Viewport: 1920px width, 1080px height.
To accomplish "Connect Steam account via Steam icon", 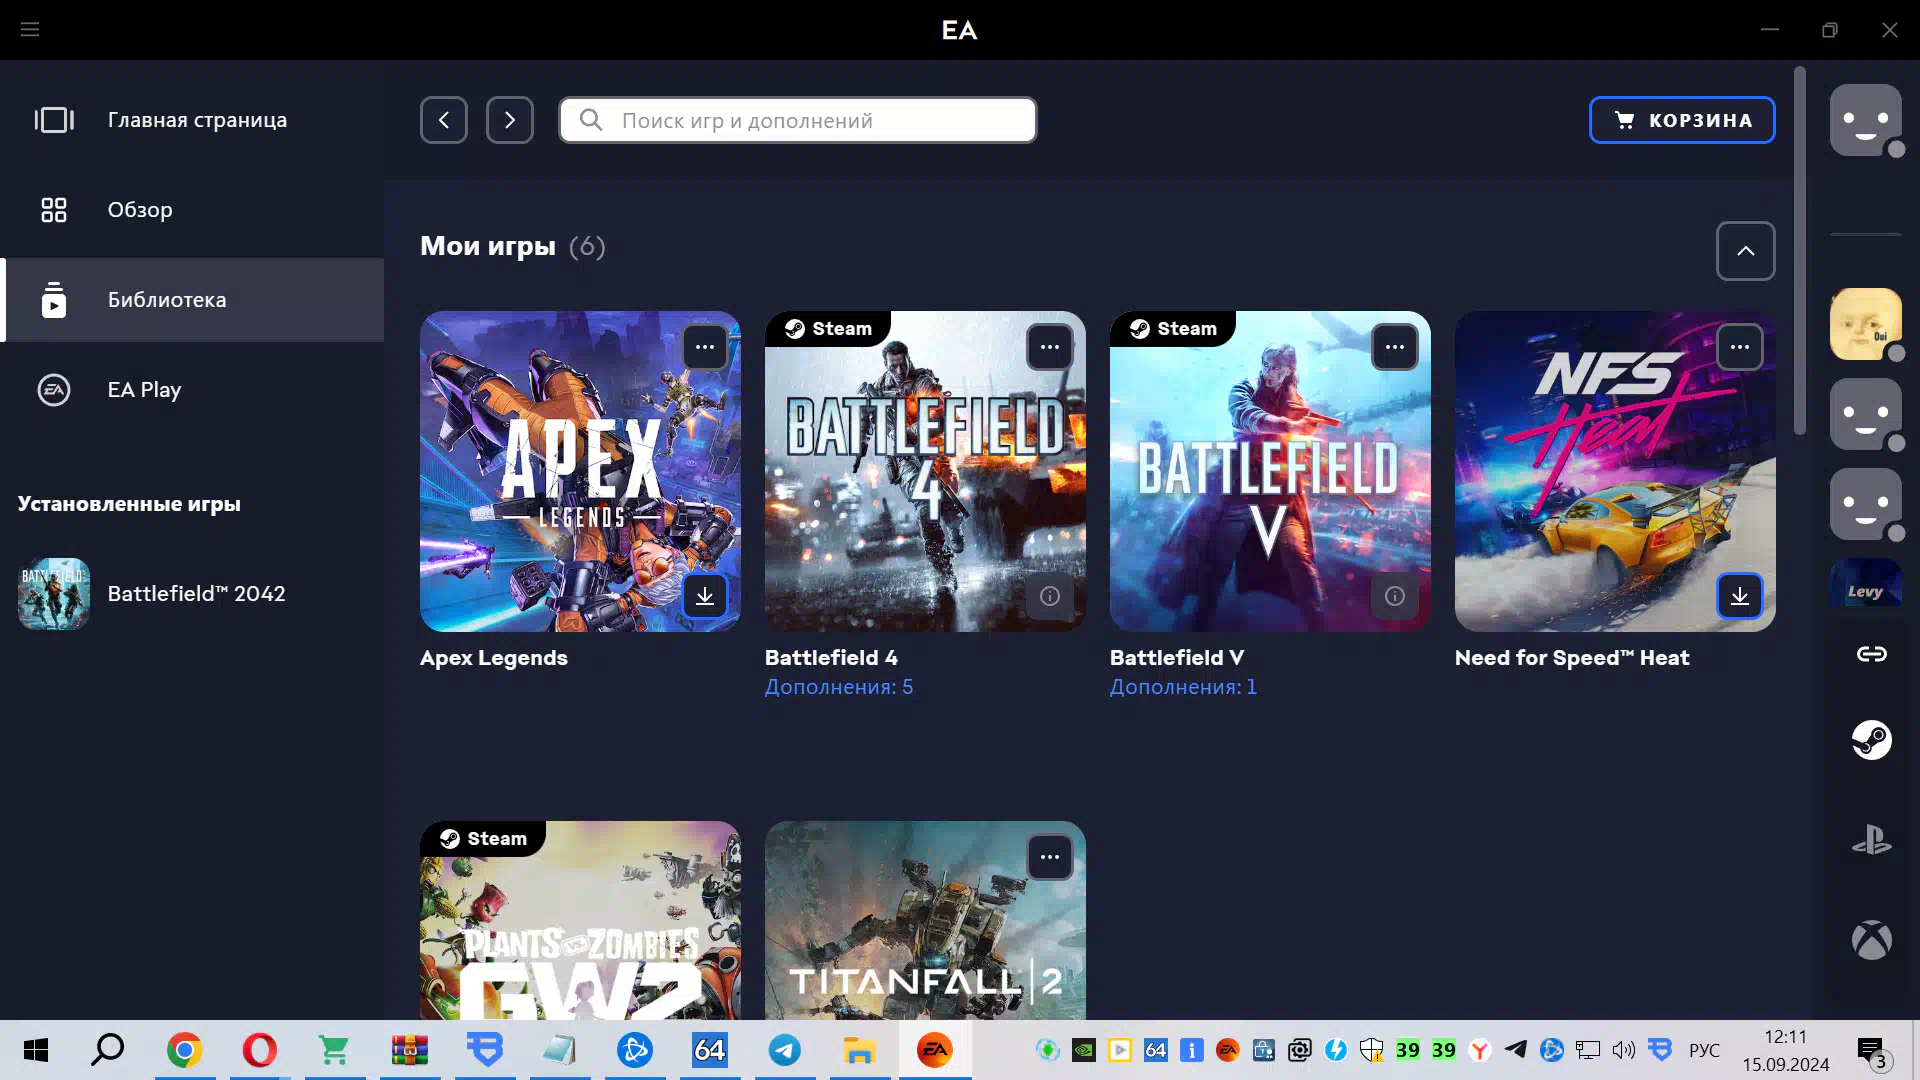I will click(1871, 740).
